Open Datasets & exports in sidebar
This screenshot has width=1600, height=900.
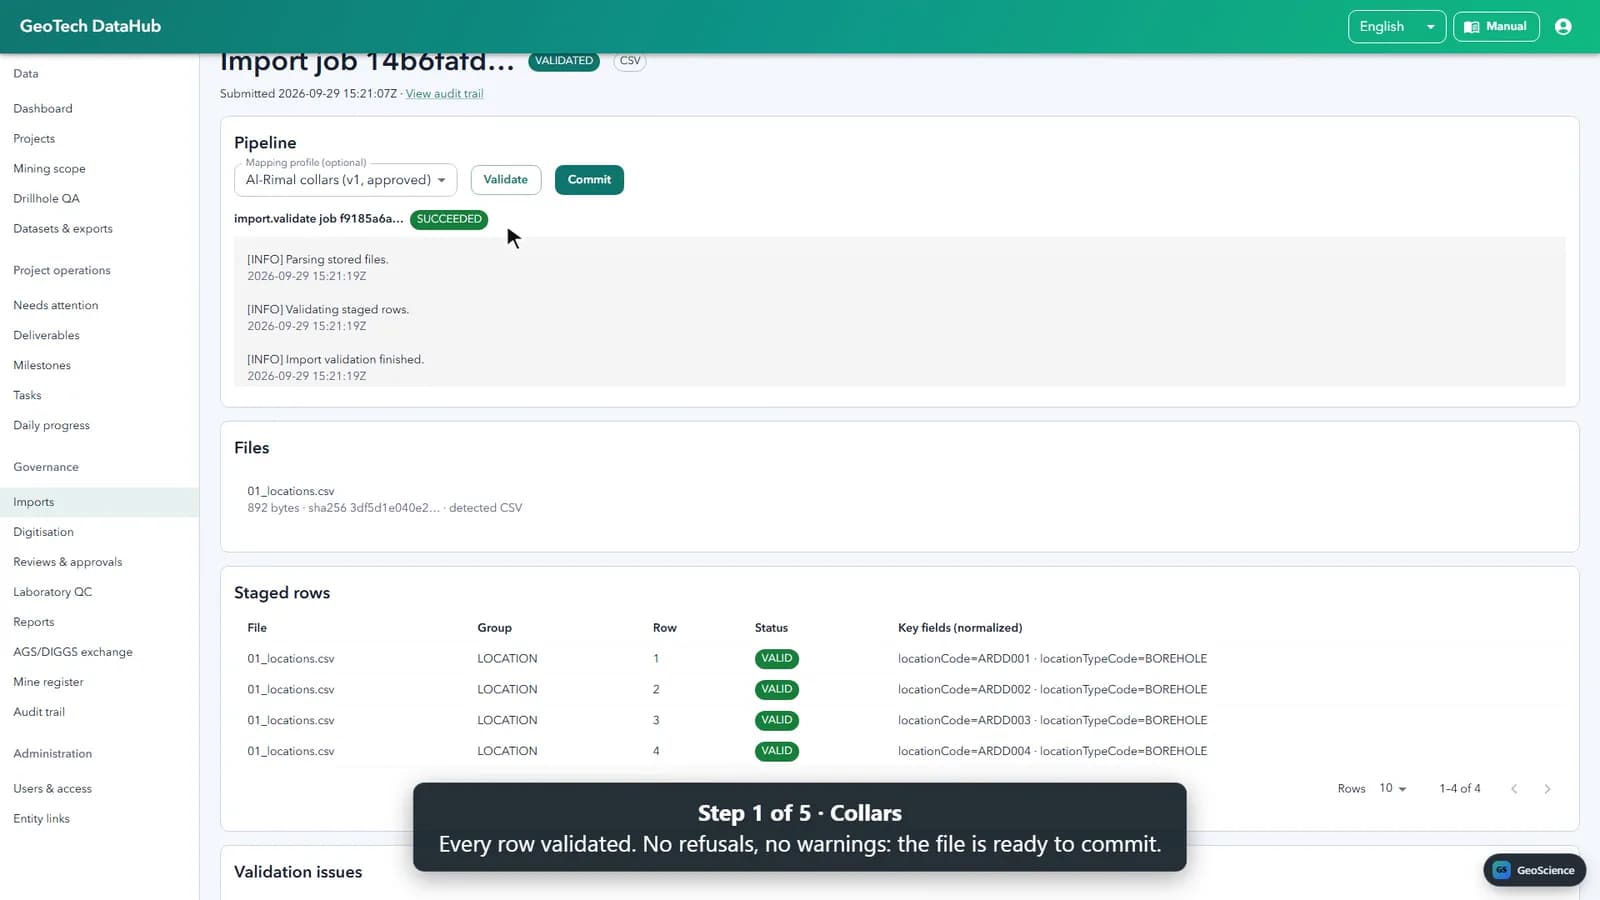pos(63,228)
